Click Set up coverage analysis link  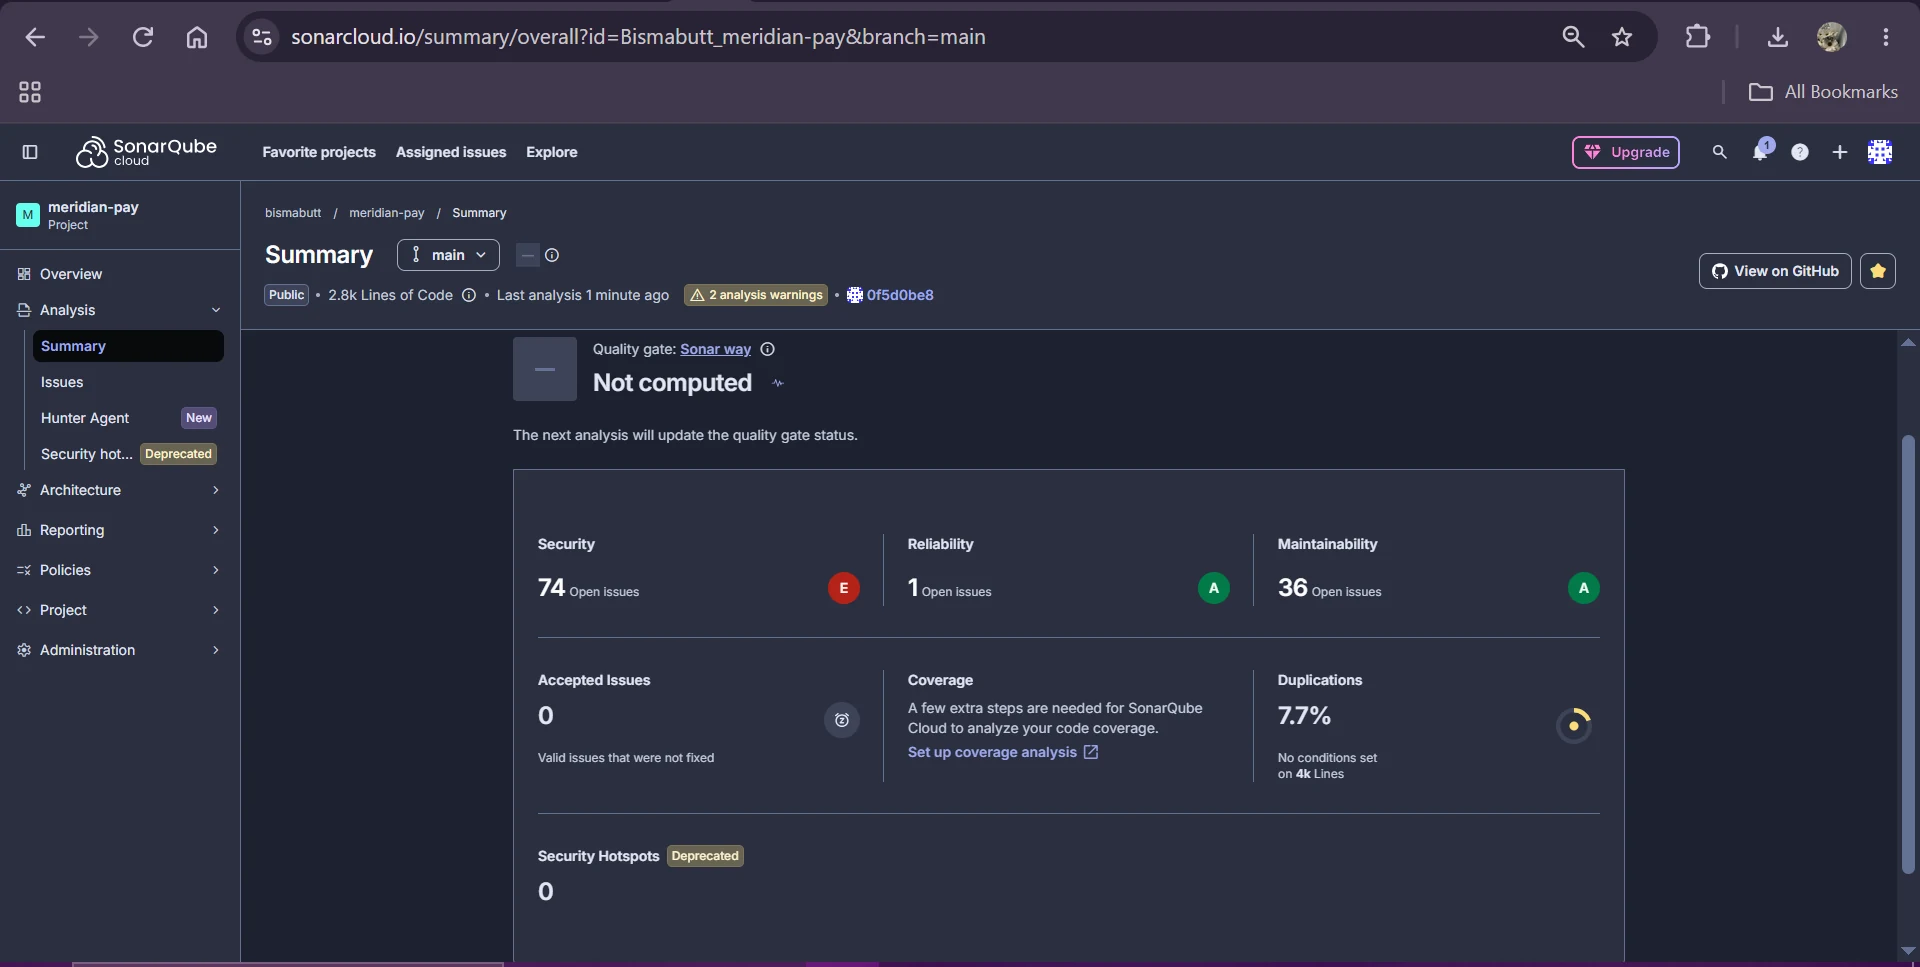pos(1003,752)
